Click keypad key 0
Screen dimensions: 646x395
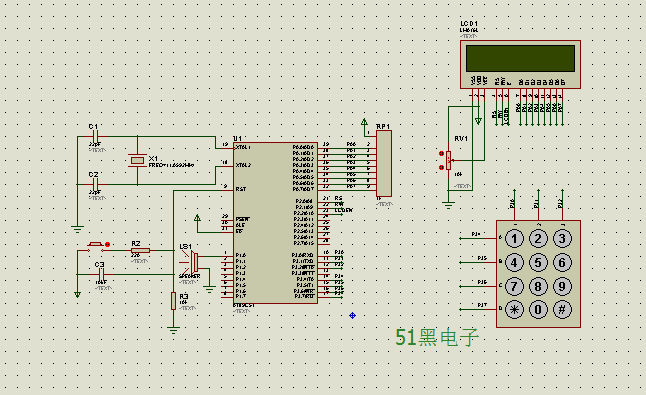point(538,310)
